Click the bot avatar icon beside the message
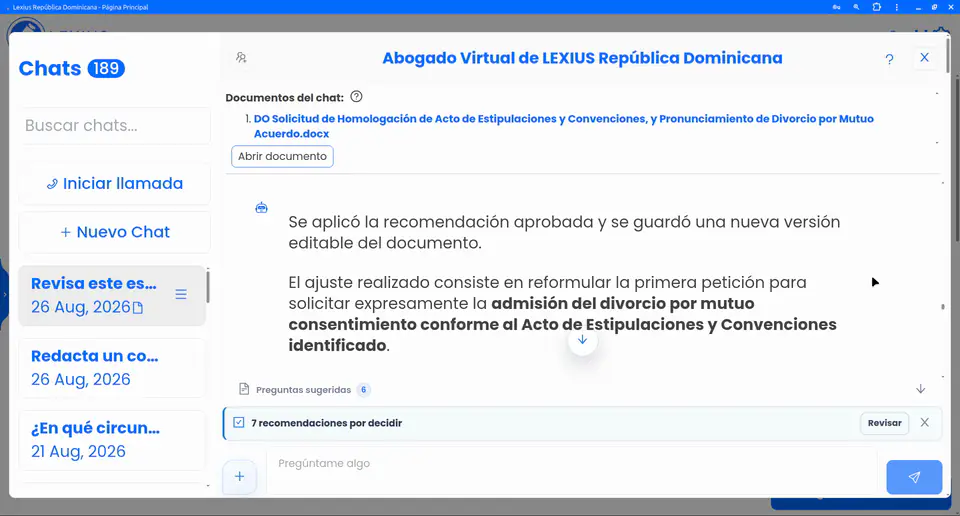The height and width of the screenshot is (516, 960). coord(261,208)
